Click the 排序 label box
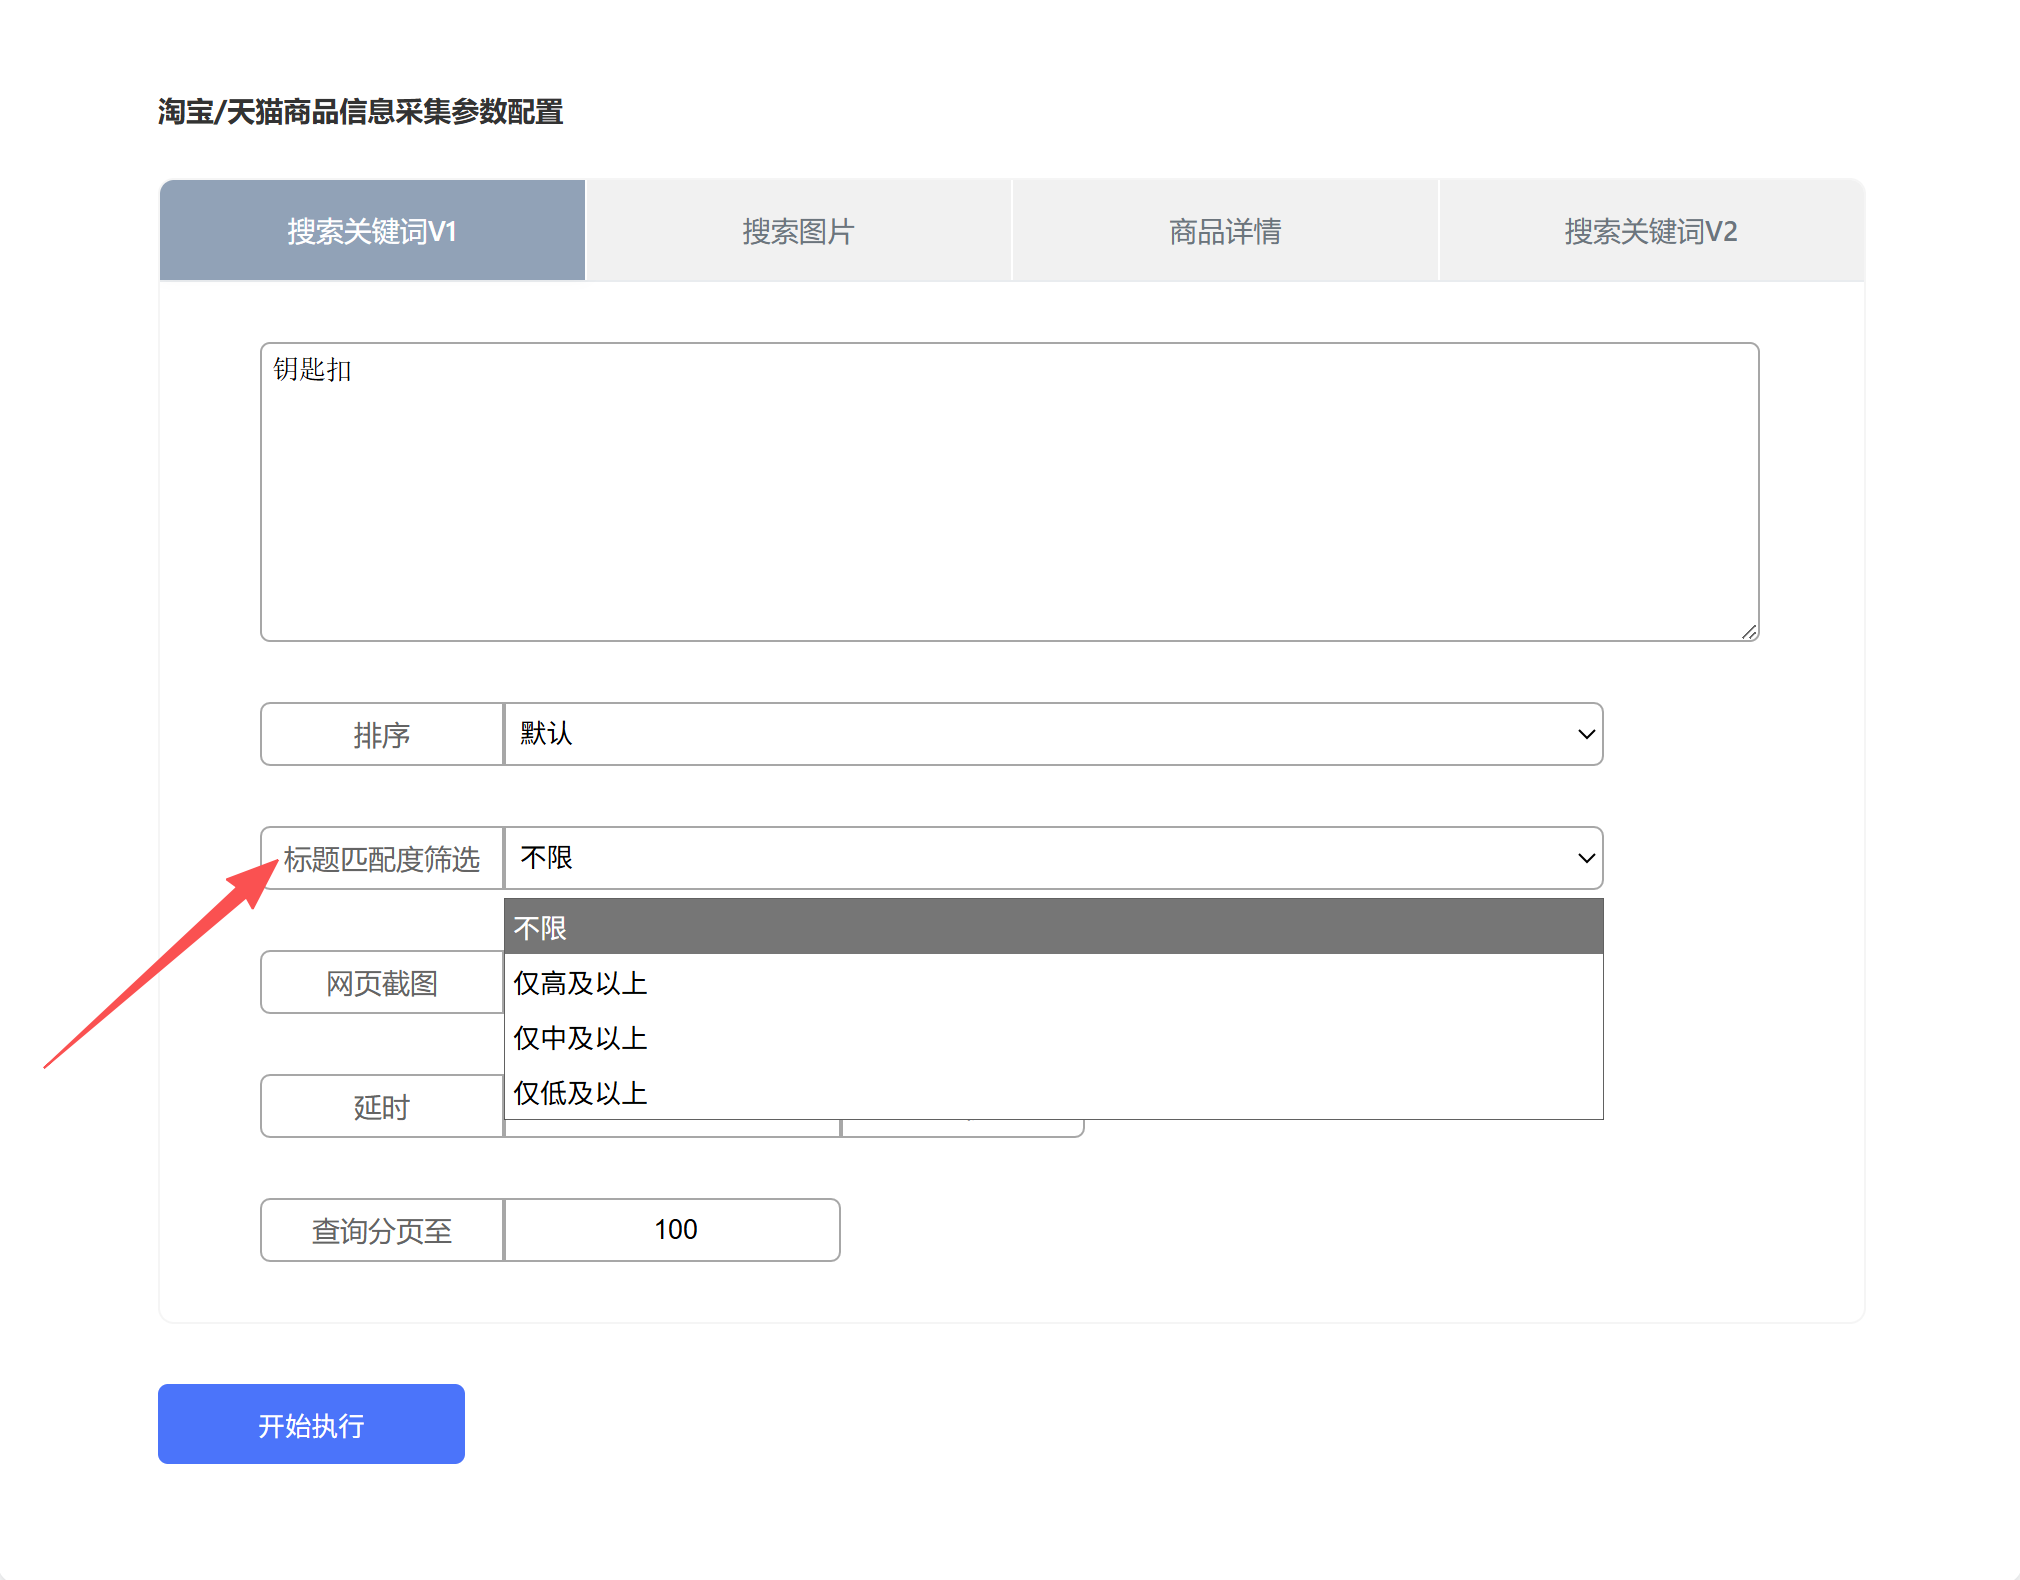 (382, 735)
